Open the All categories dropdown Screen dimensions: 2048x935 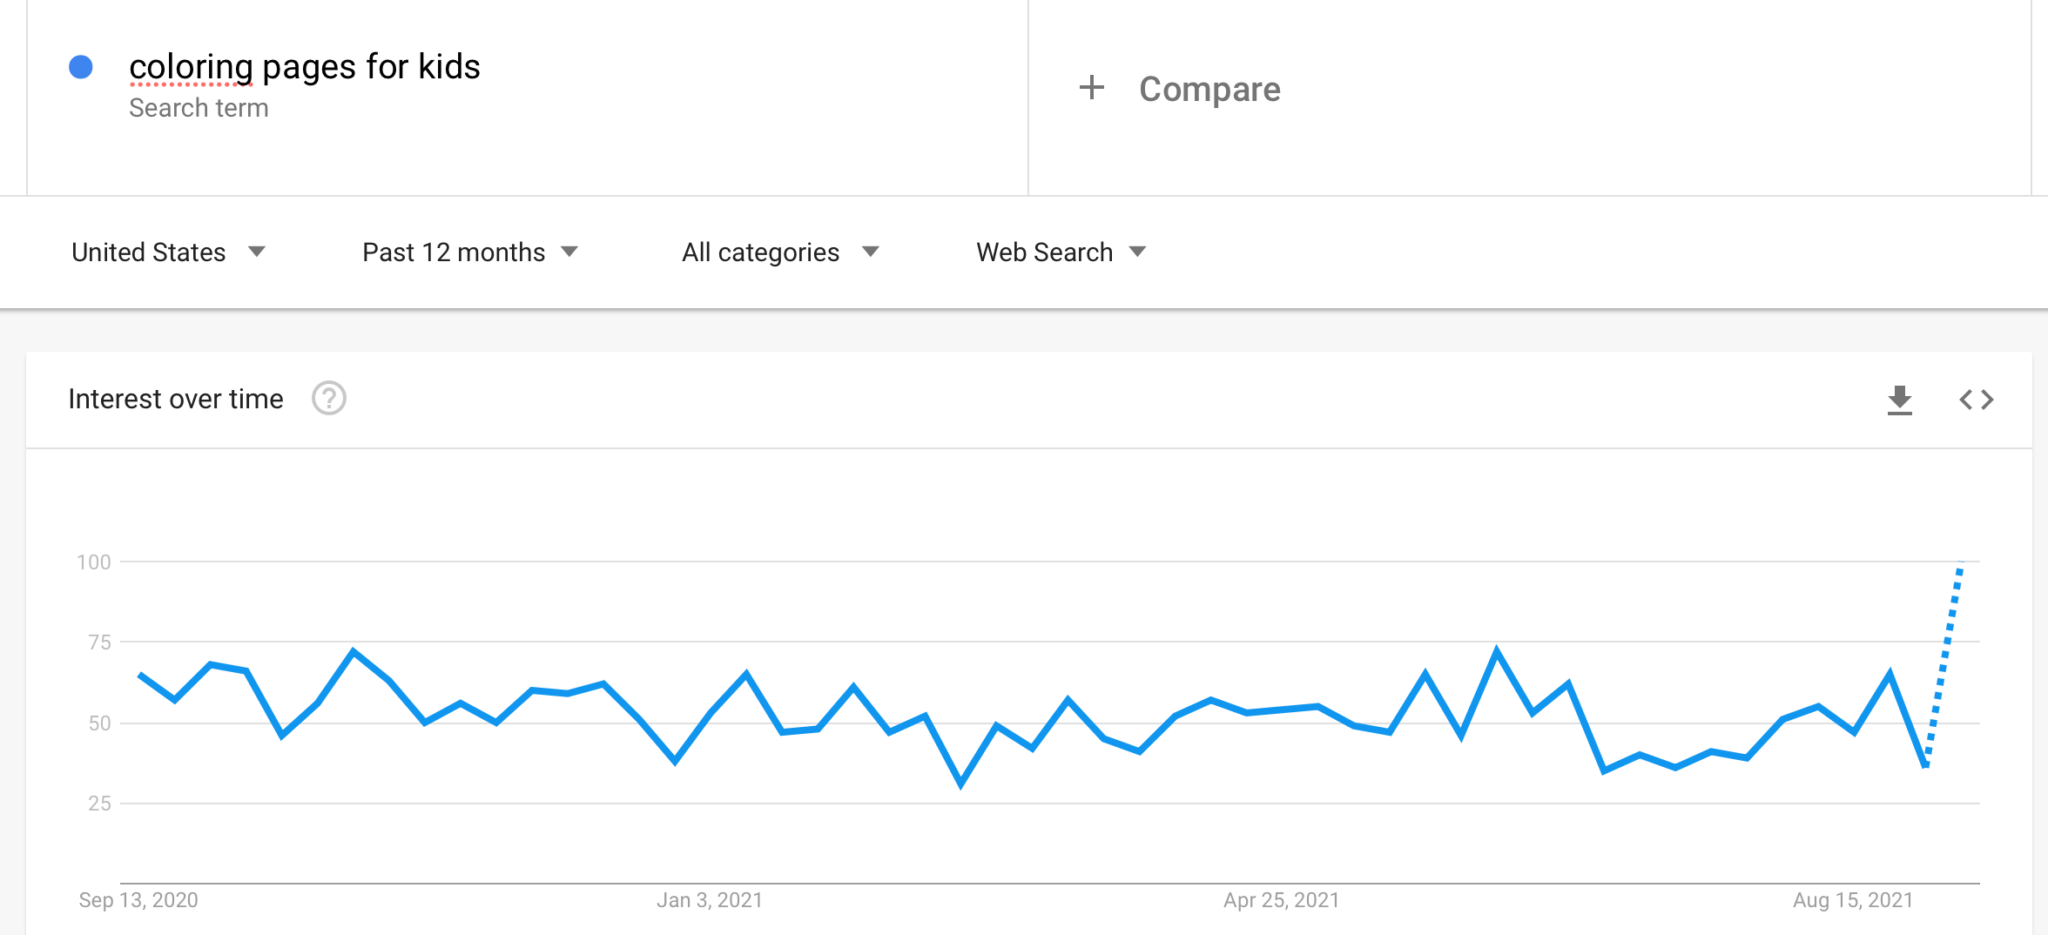tap(780, 252)
